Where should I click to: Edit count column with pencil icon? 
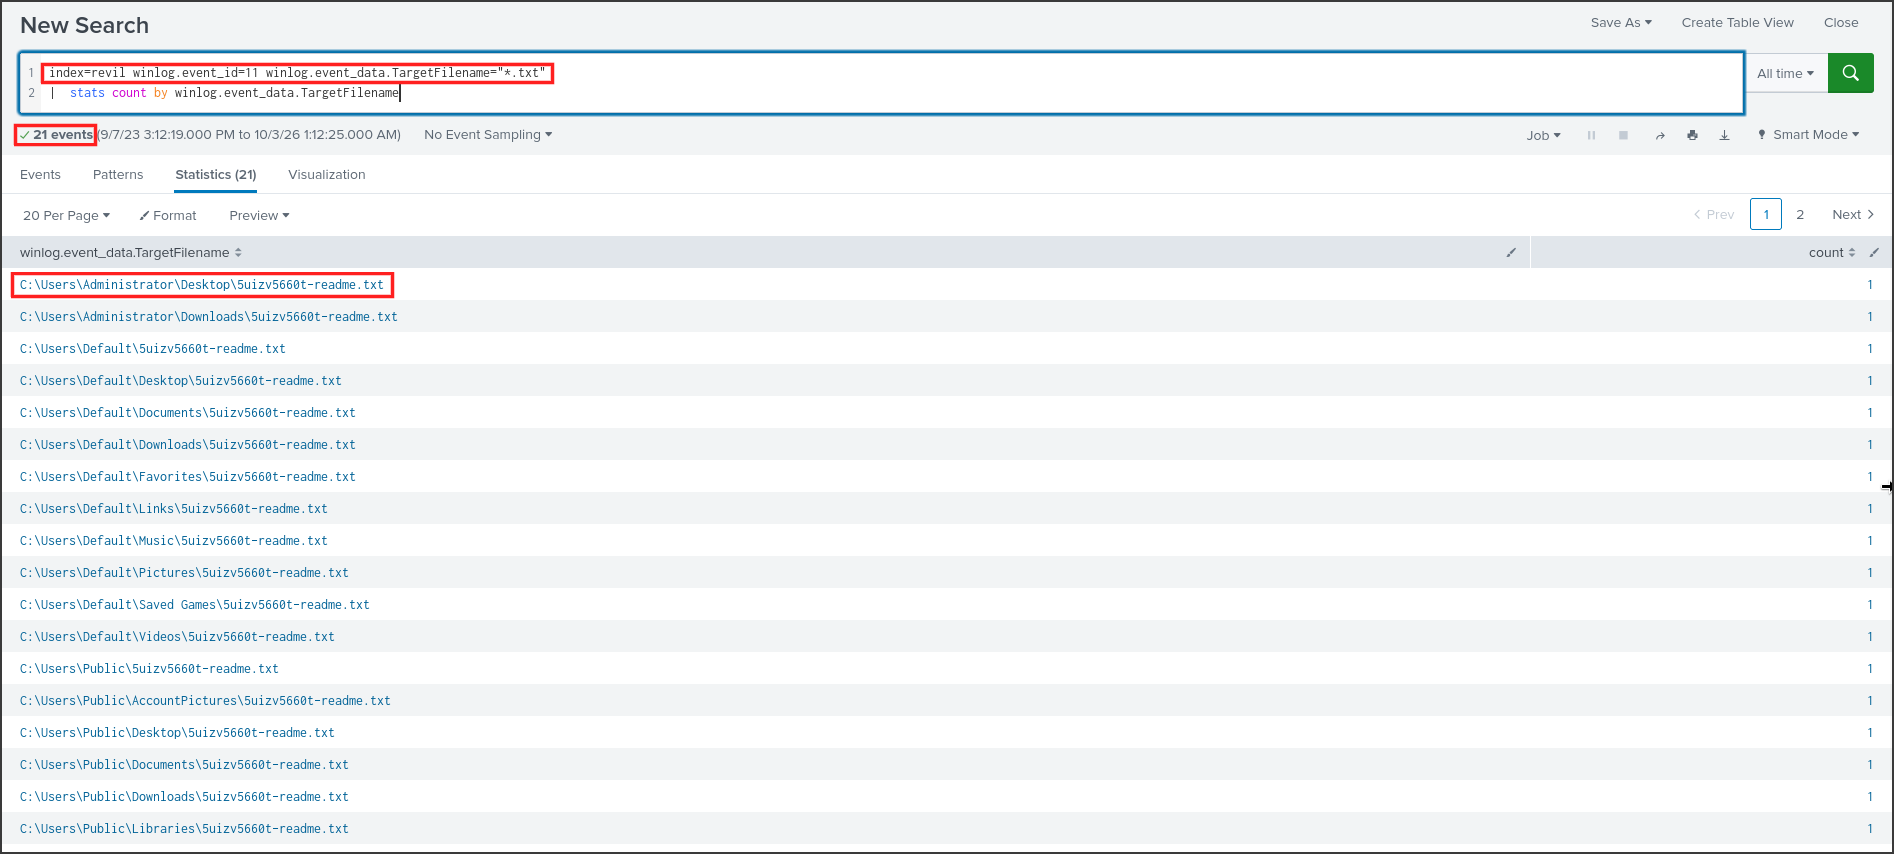point(1874,253)
